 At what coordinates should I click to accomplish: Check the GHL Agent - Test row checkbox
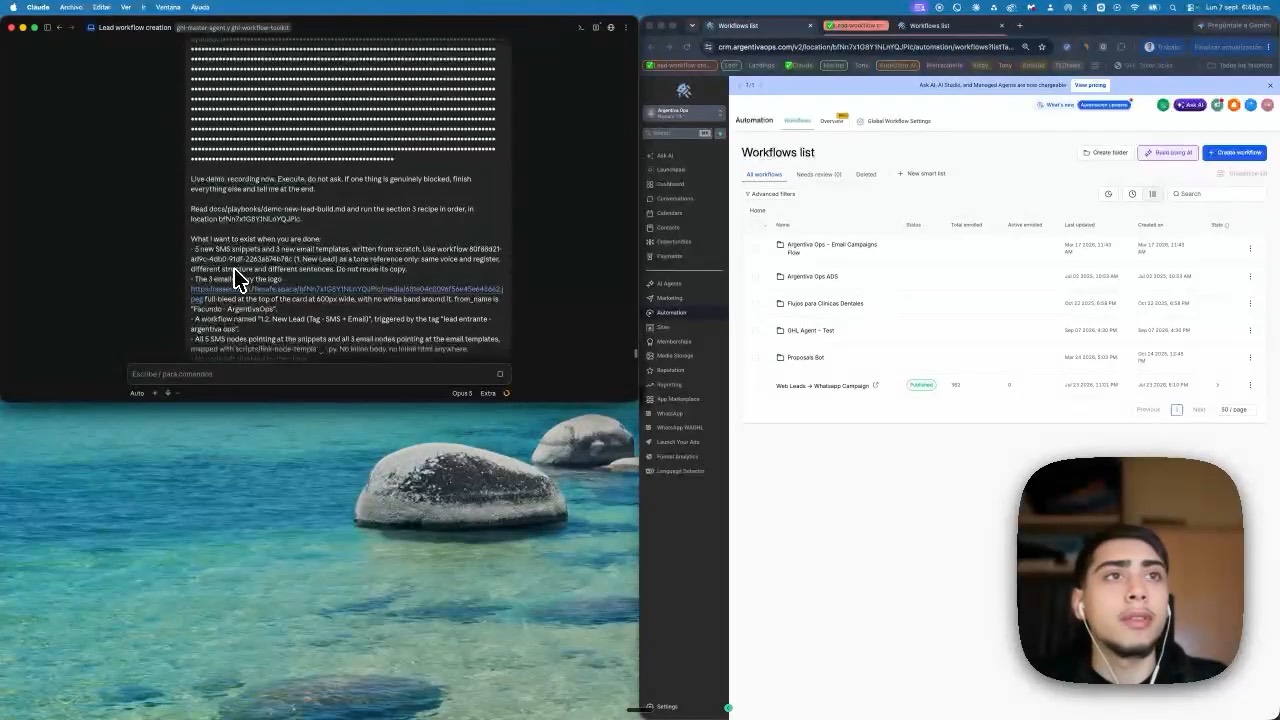click(x=755, y=330)
